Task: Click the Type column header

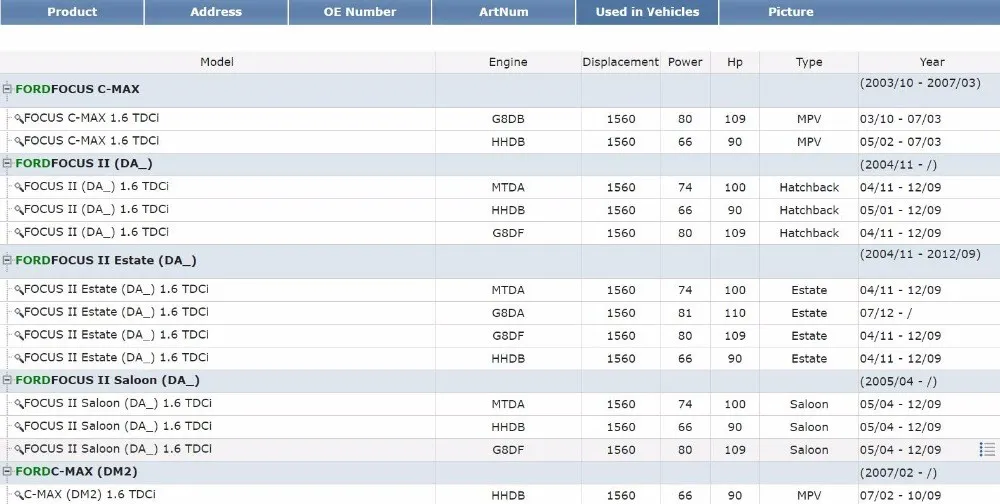Action: (809, 62)
